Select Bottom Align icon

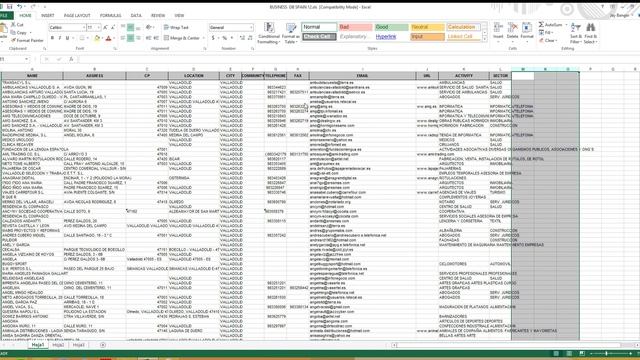pos(138,27)
